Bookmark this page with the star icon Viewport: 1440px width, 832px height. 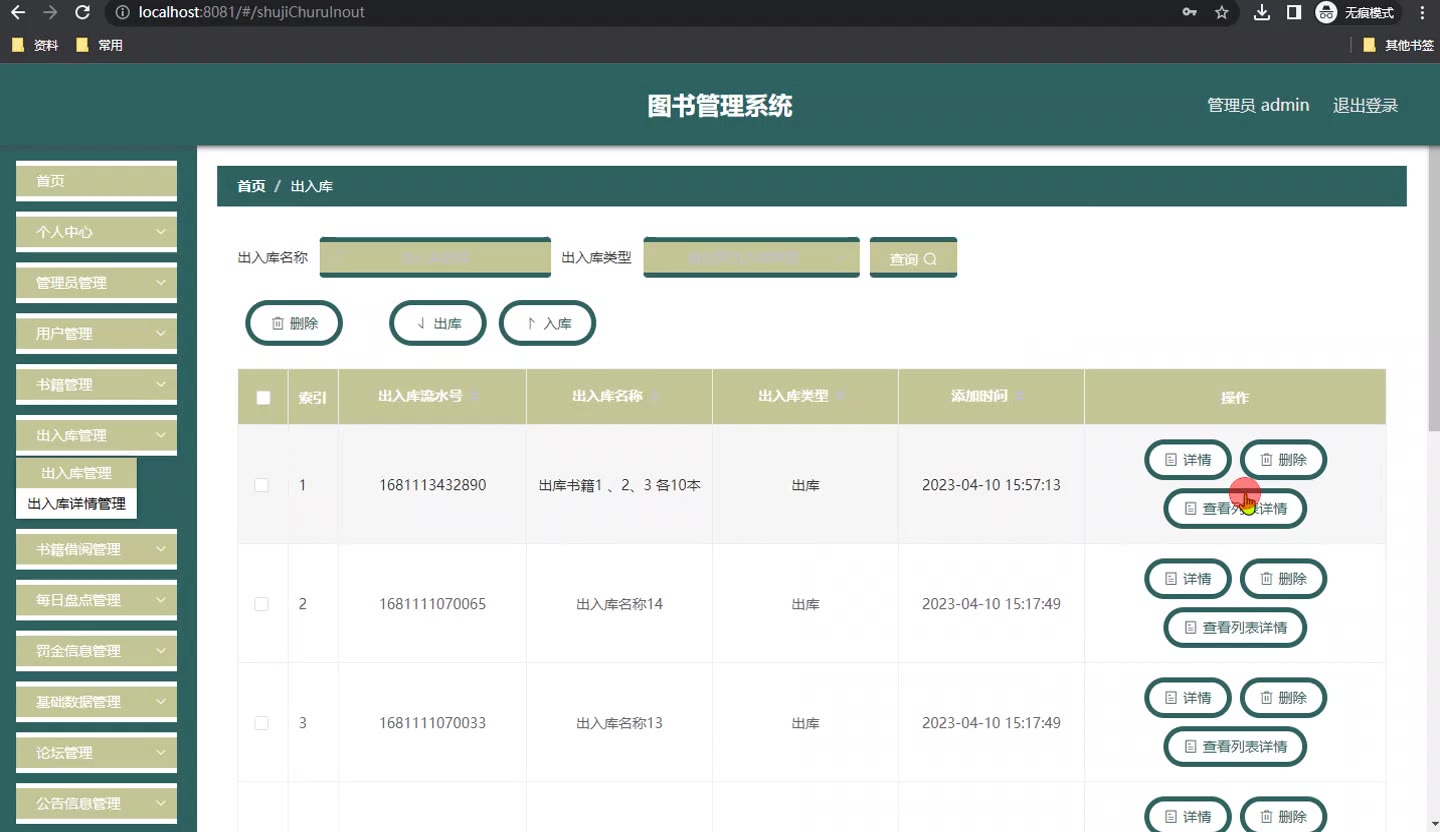[1221, 13]
